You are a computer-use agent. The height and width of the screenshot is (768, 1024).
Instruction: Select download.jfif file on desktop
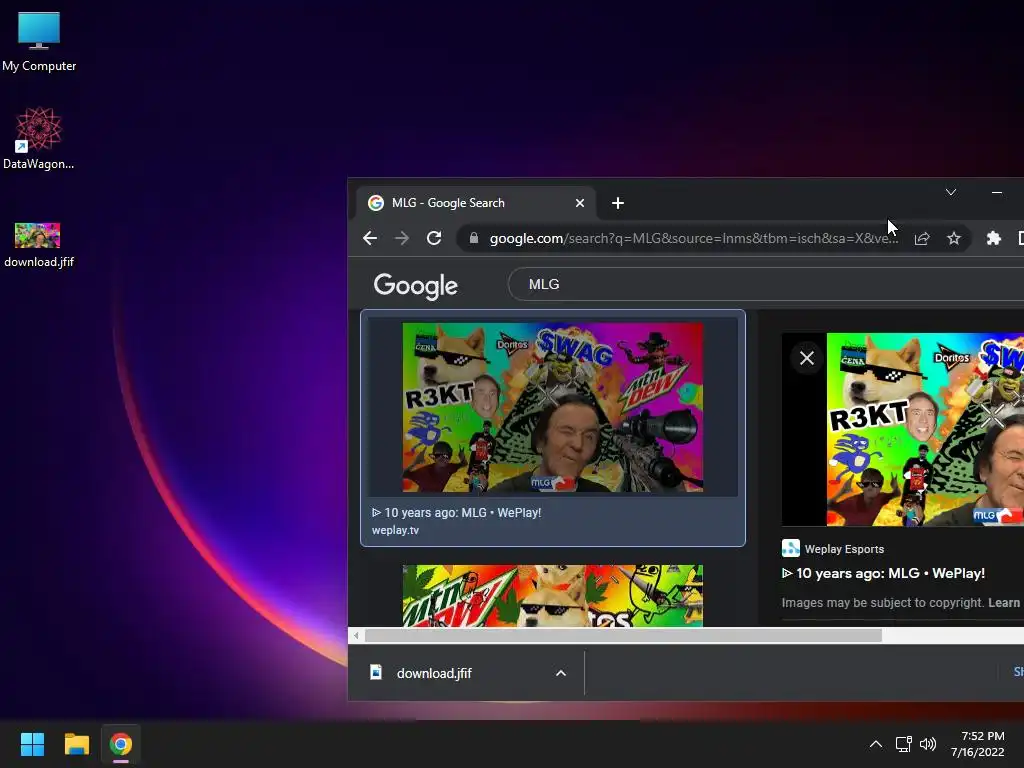pos(39,245)
